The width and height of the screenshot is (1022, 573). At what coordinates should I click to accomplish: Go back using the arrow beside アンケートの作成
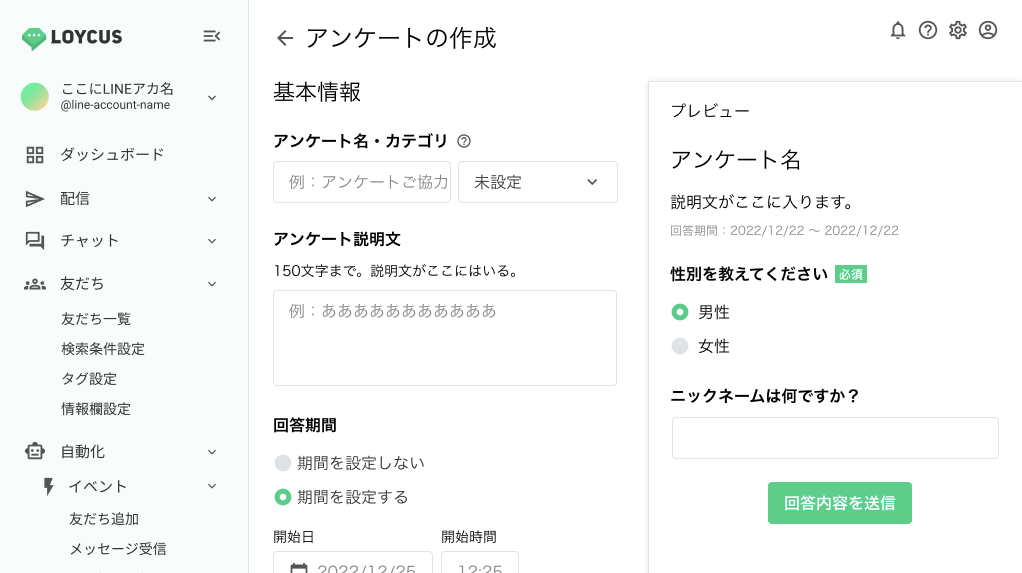coord(285,38)
